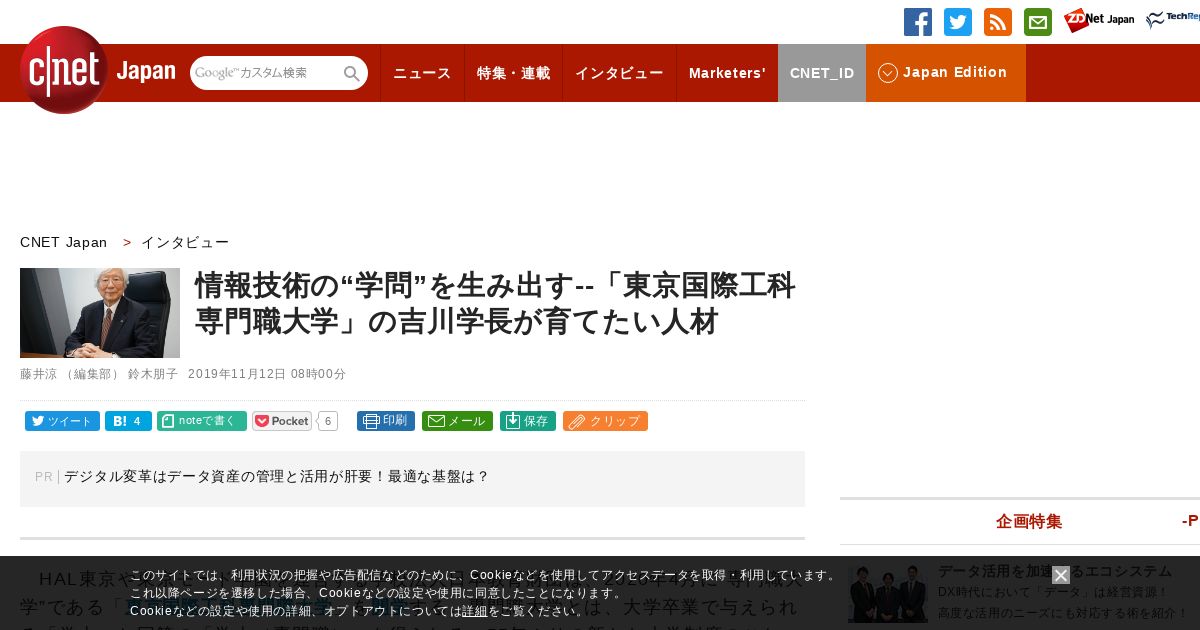This screenshot has width=1200, height=630.
Task: Open the green mail newsletter icon
Action: pyautogui.click(x=1038, y=22)
